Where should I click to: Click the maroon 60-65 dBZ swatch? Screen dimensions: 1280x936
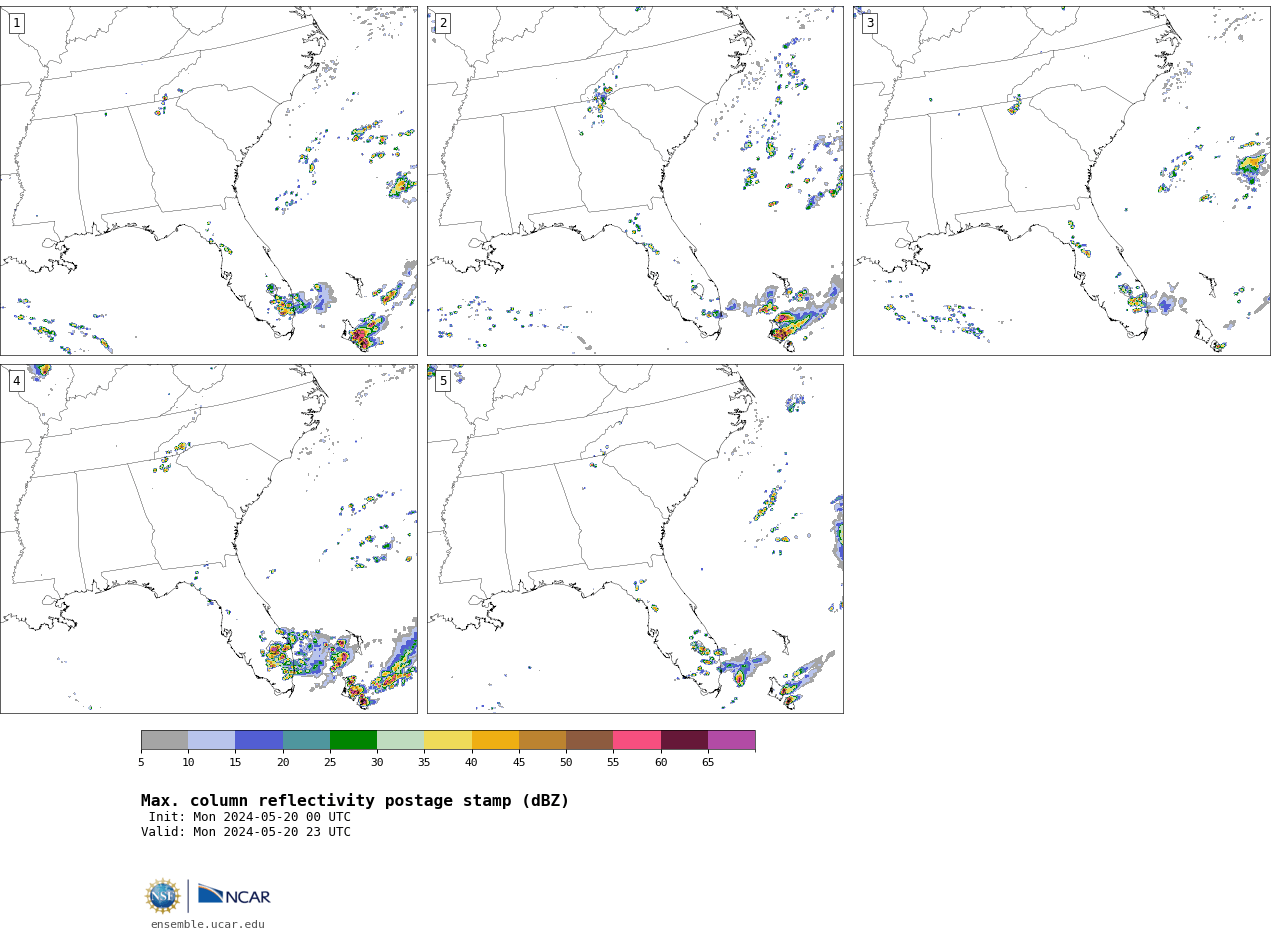[x=684, y=740]
